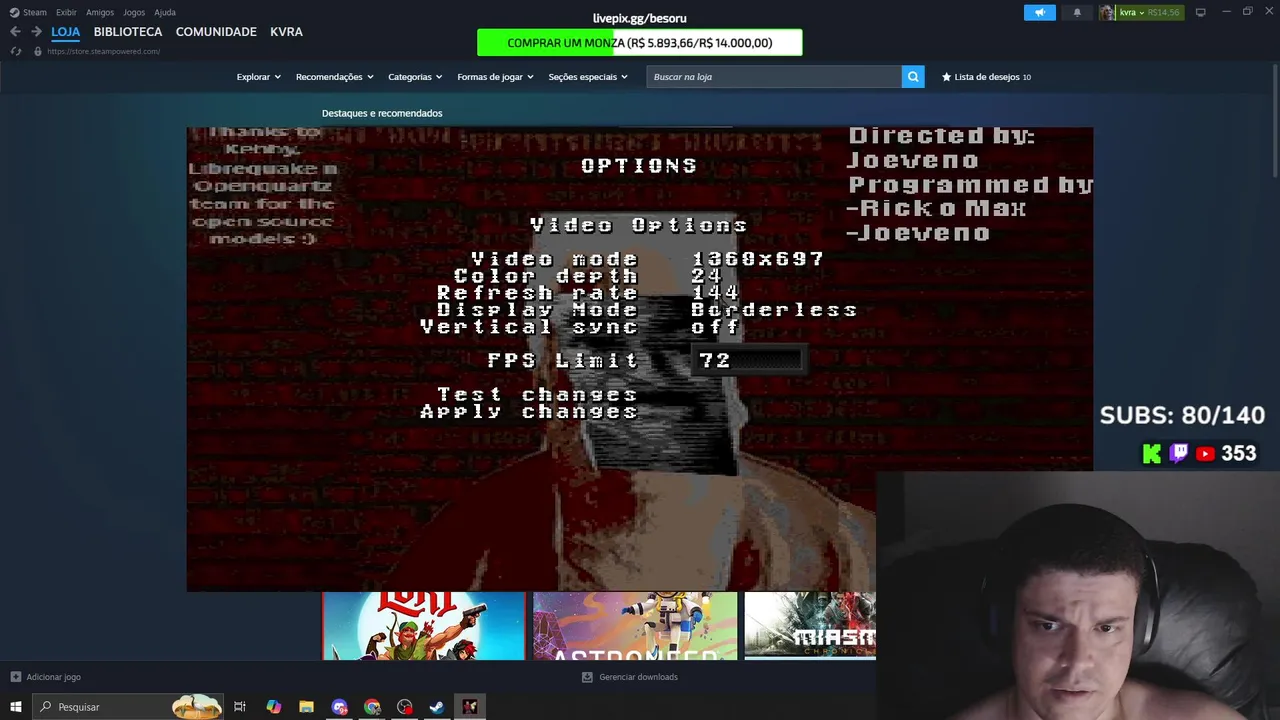Open Windows Start menu

pos(16,707)
